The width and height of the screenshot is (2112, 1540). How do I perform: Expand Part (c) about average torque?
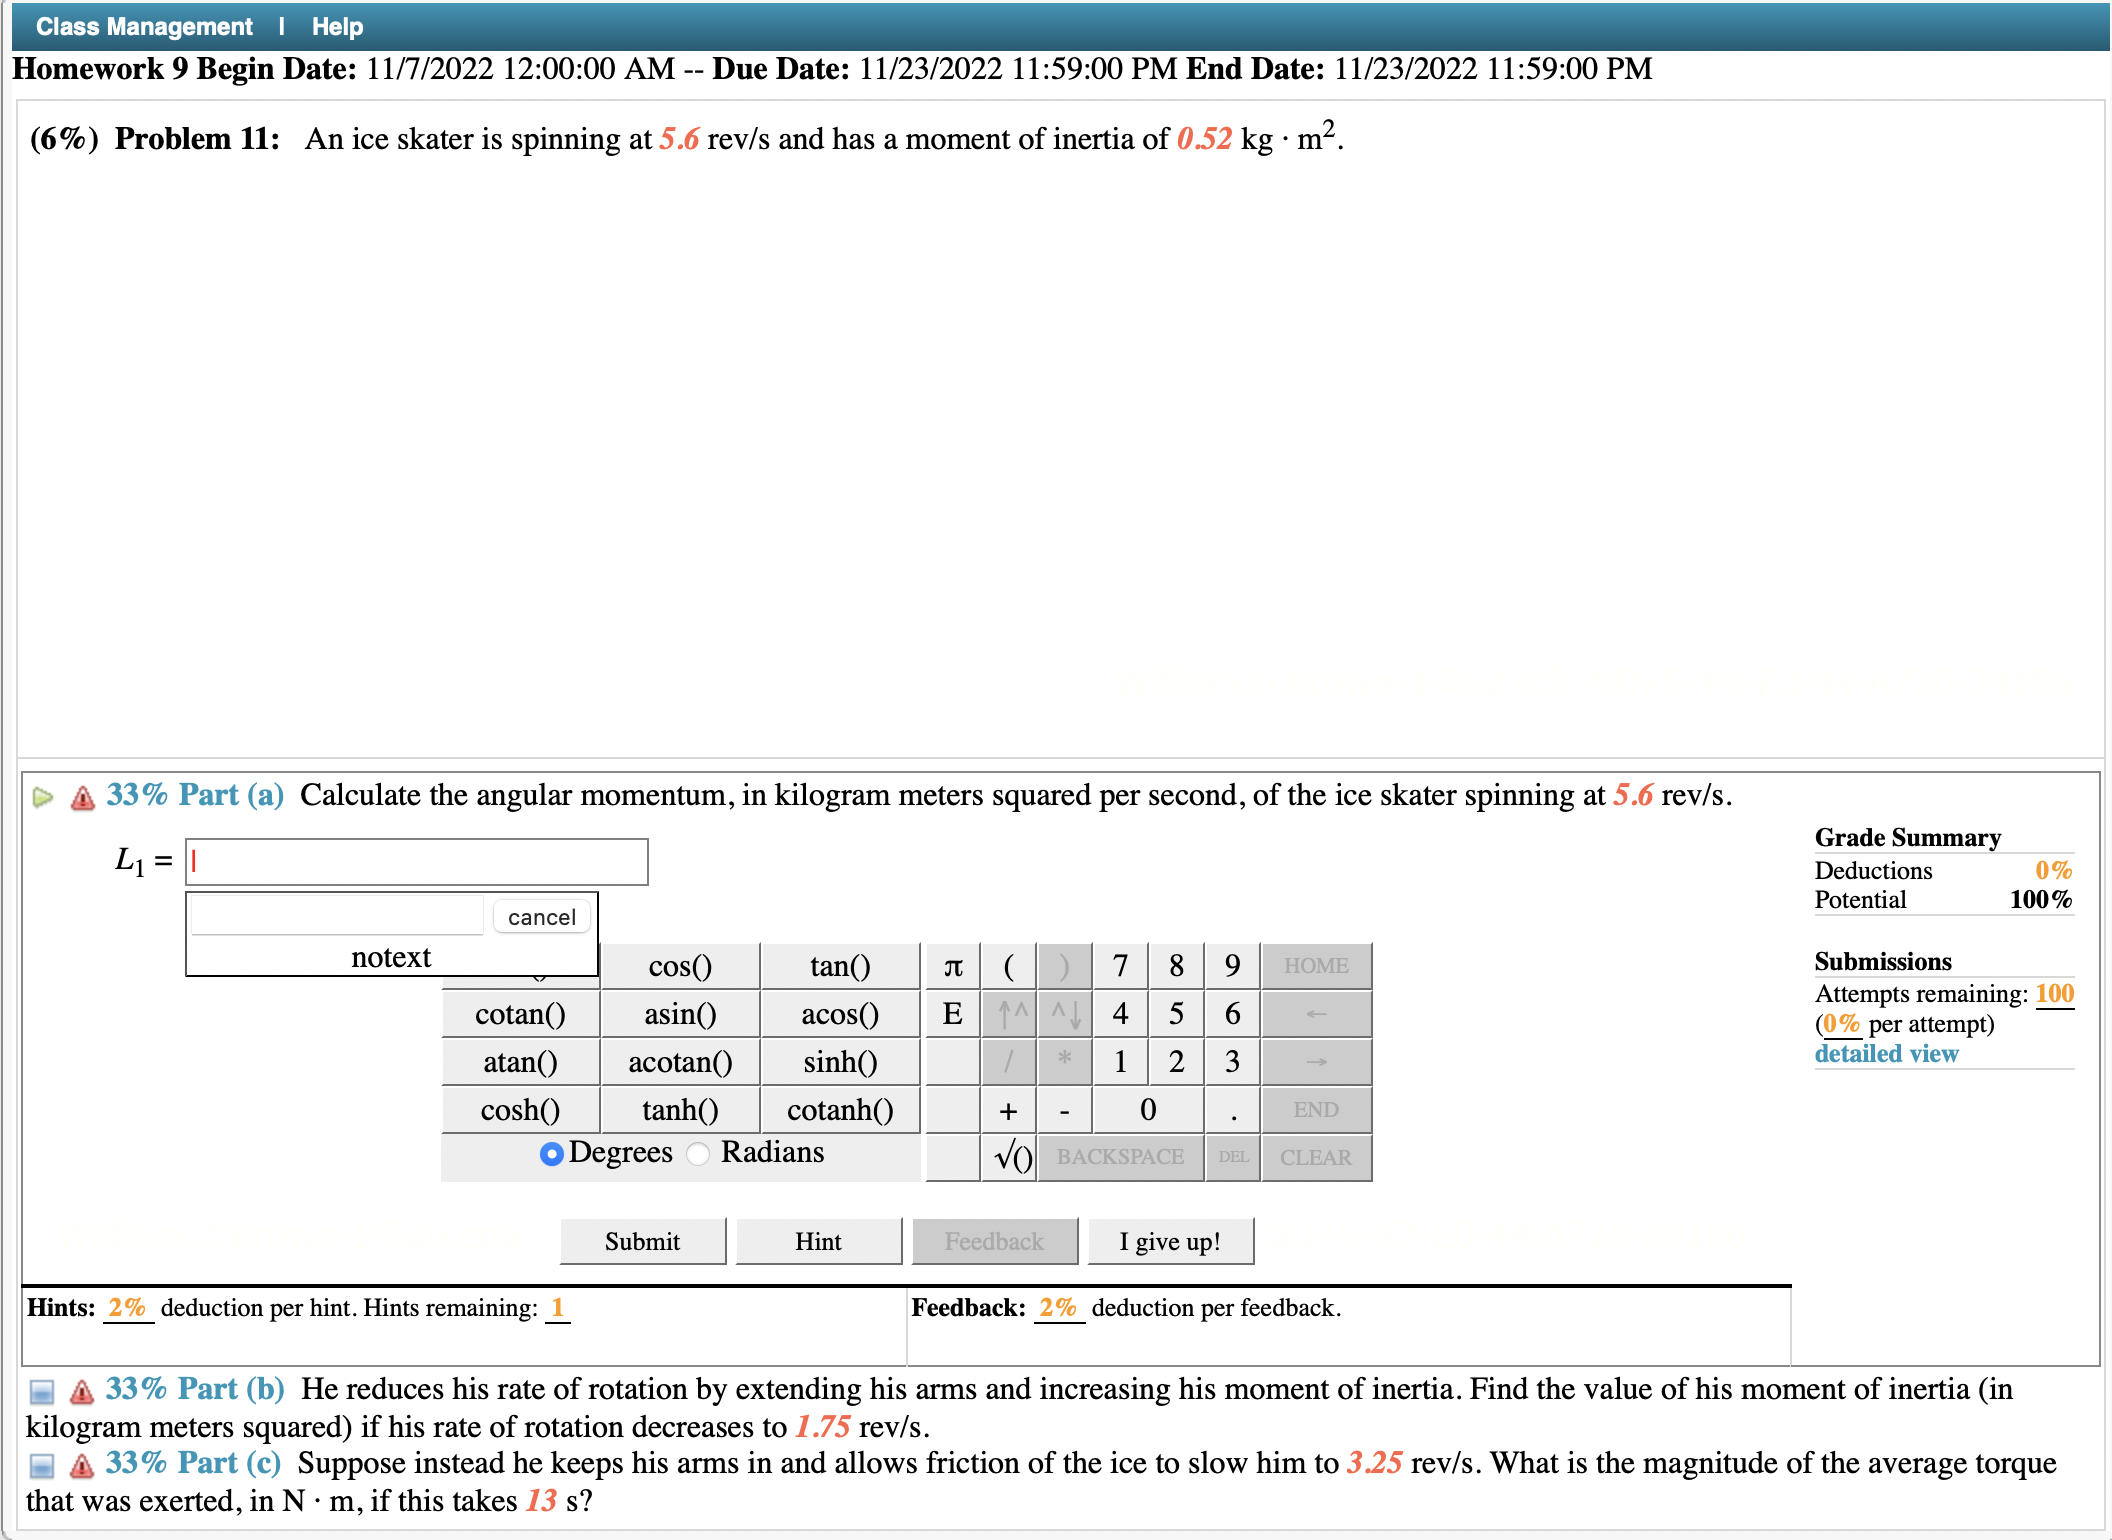point(41,1463)
